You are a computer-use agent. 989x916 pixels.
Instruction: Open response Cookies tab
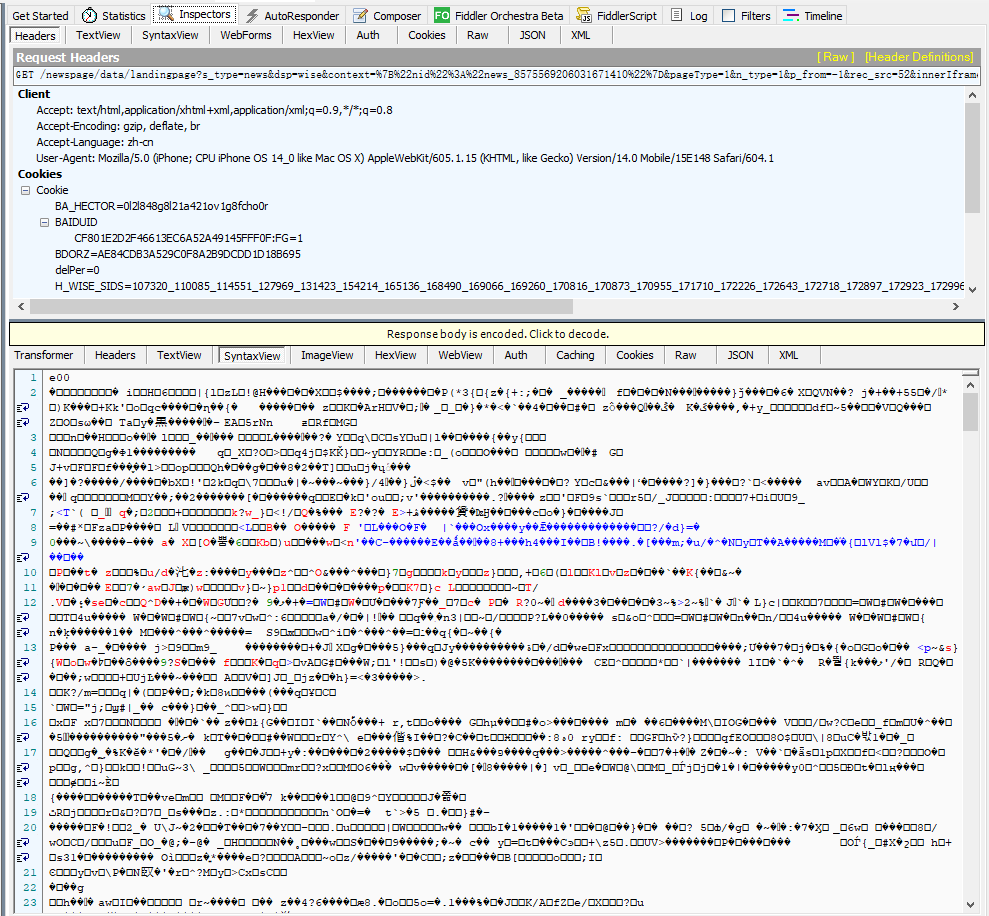(x=635, y=355)
